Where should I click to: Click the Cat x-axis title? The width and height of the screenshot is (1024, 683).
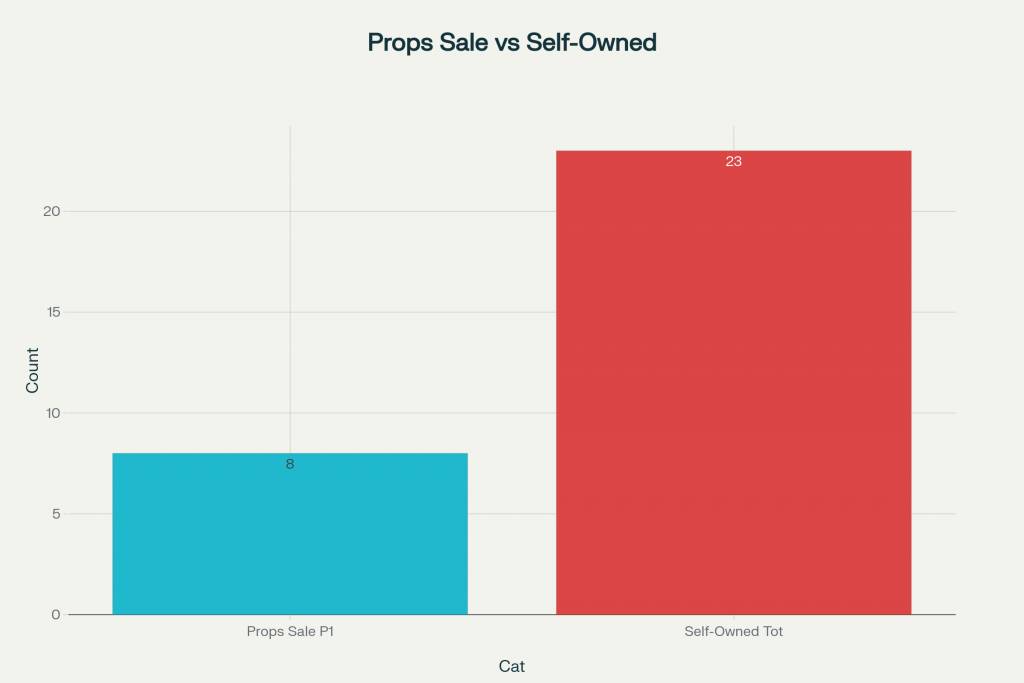[x=511, y=666]
